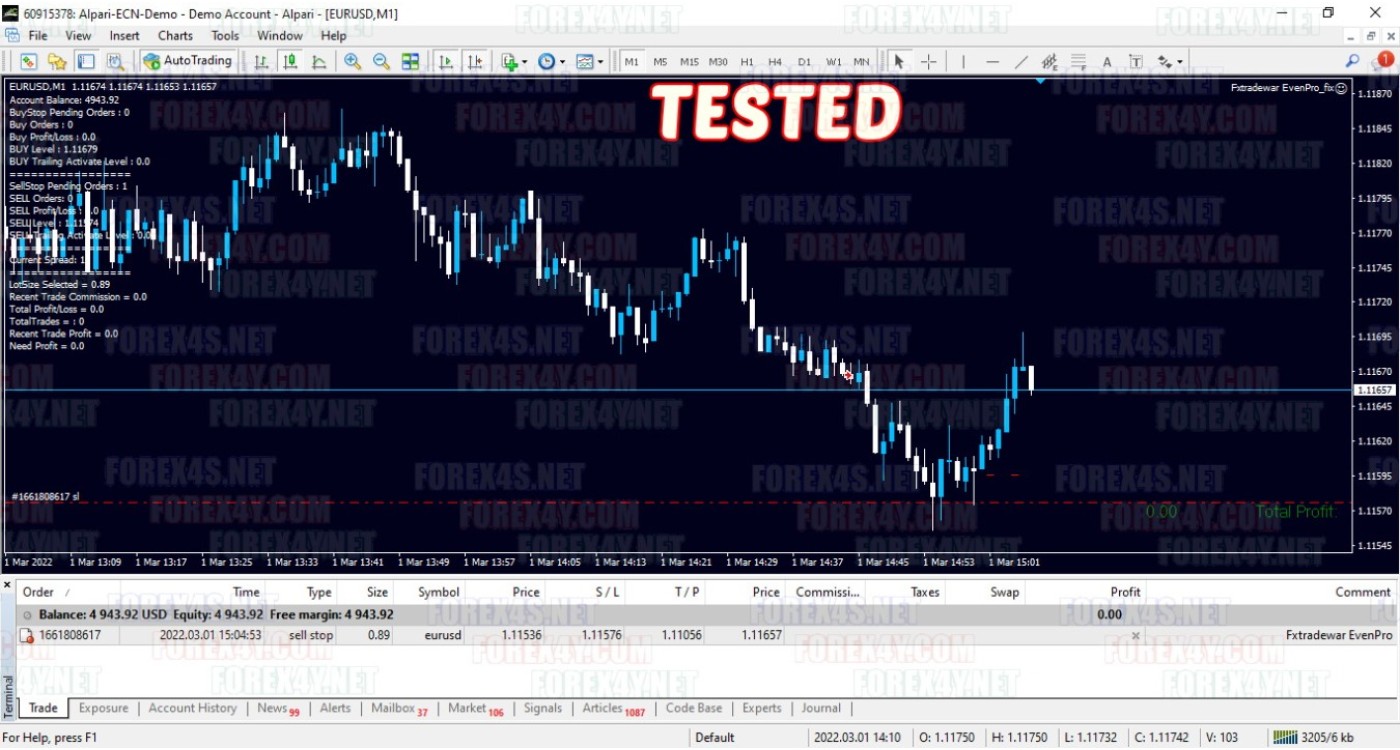Select the M15 timeframe button
This screenshot has height=750, width=1400.
(689, 62)
